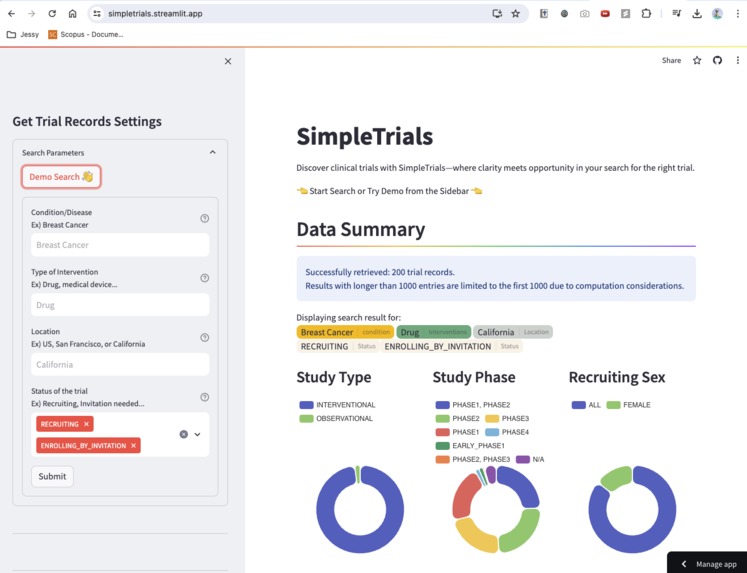This screenshot has height=573, width=747.
Task: Click the Breast Cancer condition input
Action: (x=120, y=245)
